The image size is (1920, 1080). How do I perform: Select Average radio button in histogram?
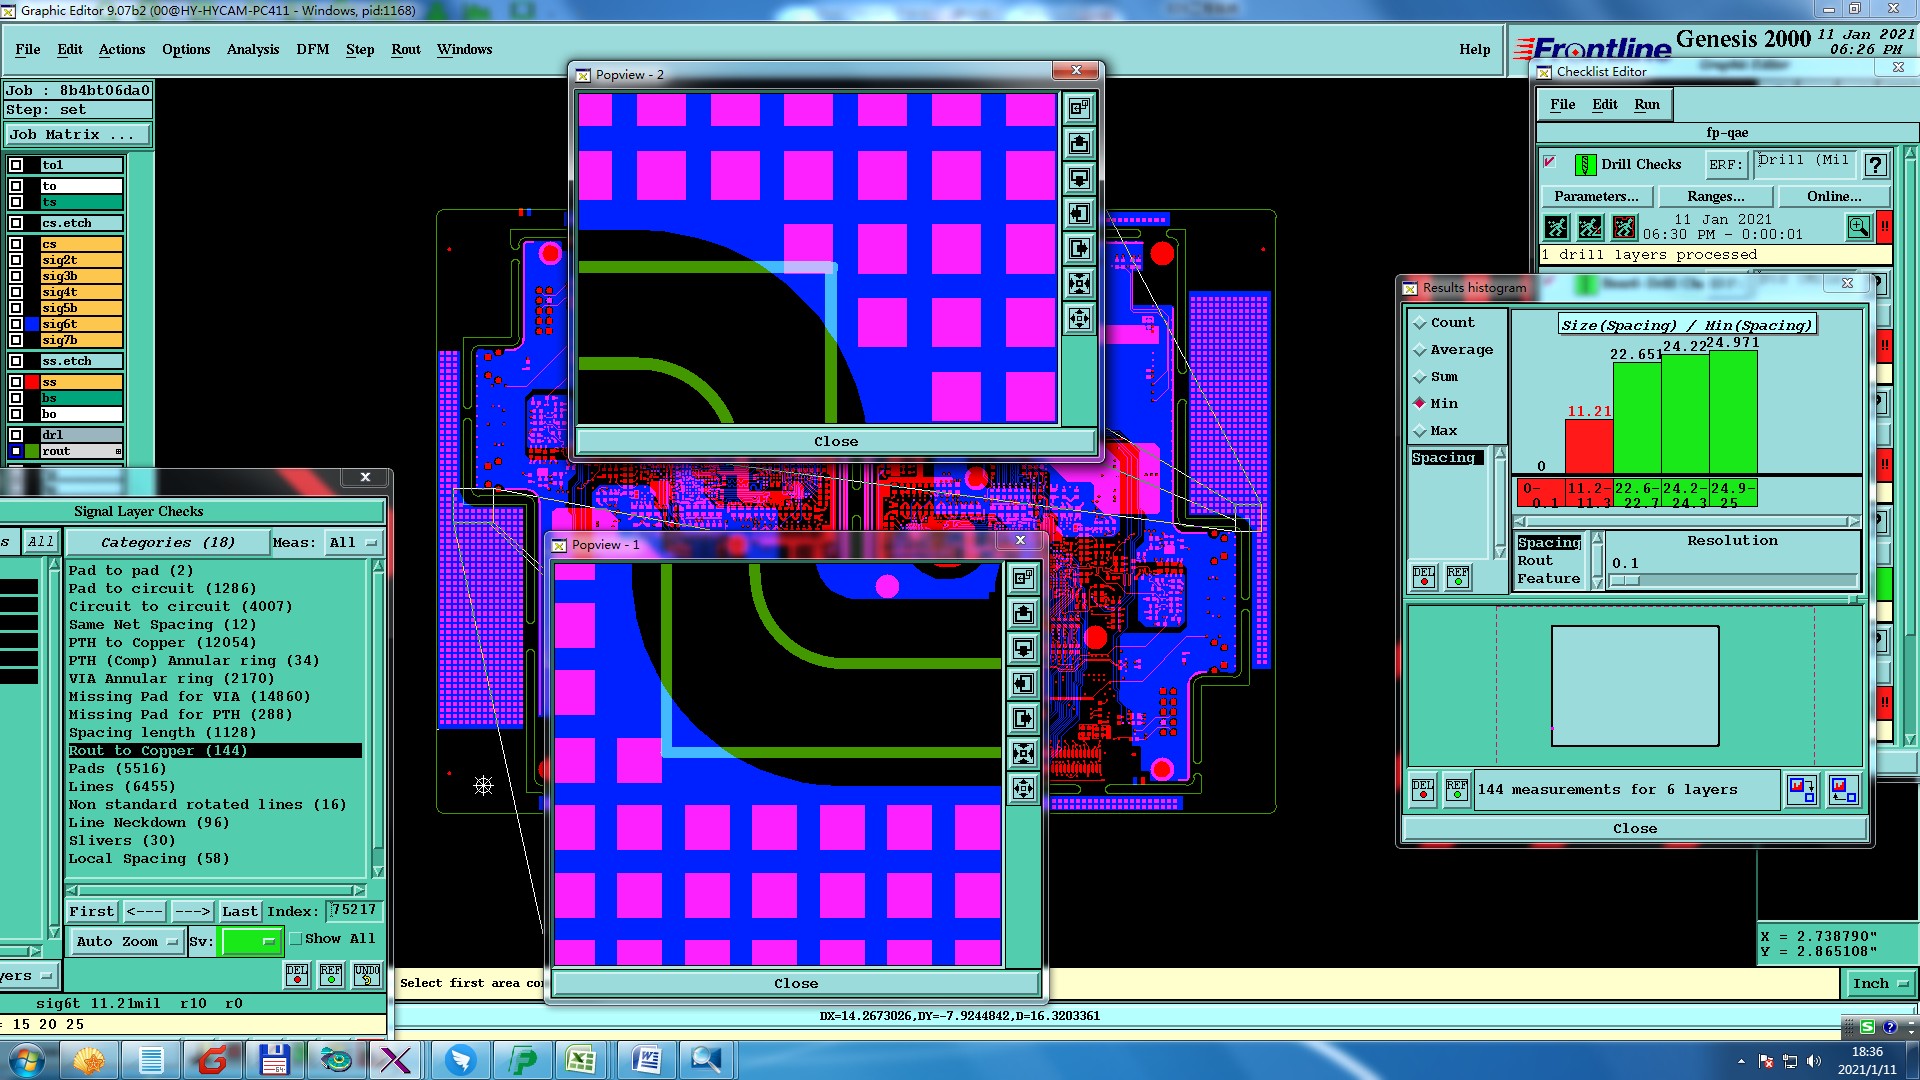click(1419, 350)
